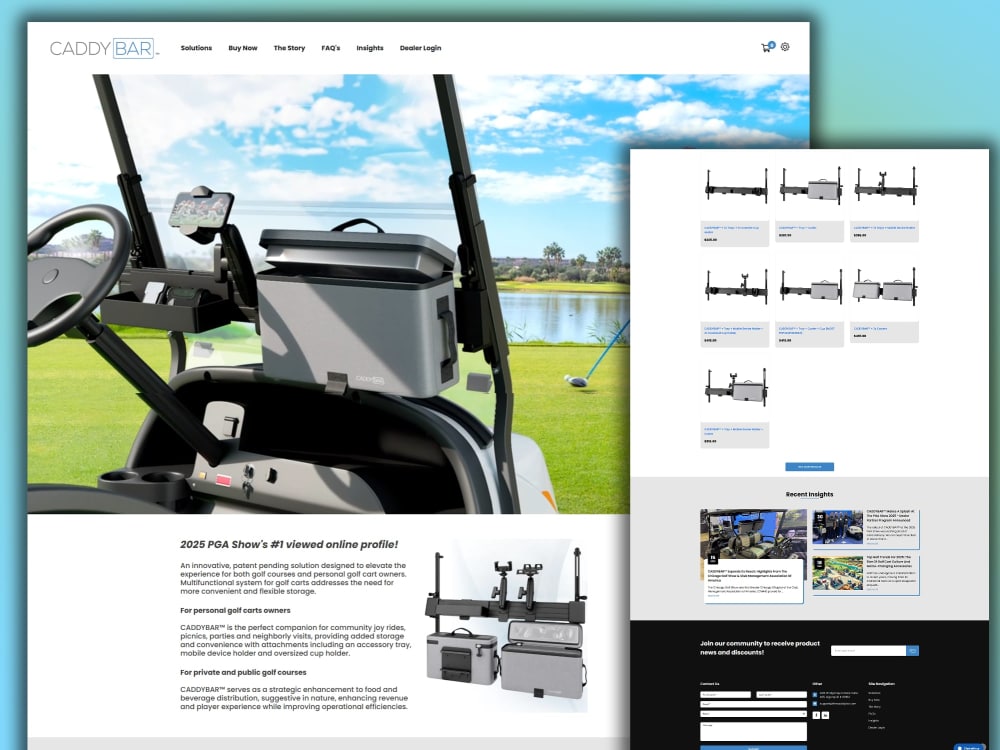Viewport: 1000px width, 750px height.
Task: Submit the contact form with blue button
Action: [x=753, y=747]
